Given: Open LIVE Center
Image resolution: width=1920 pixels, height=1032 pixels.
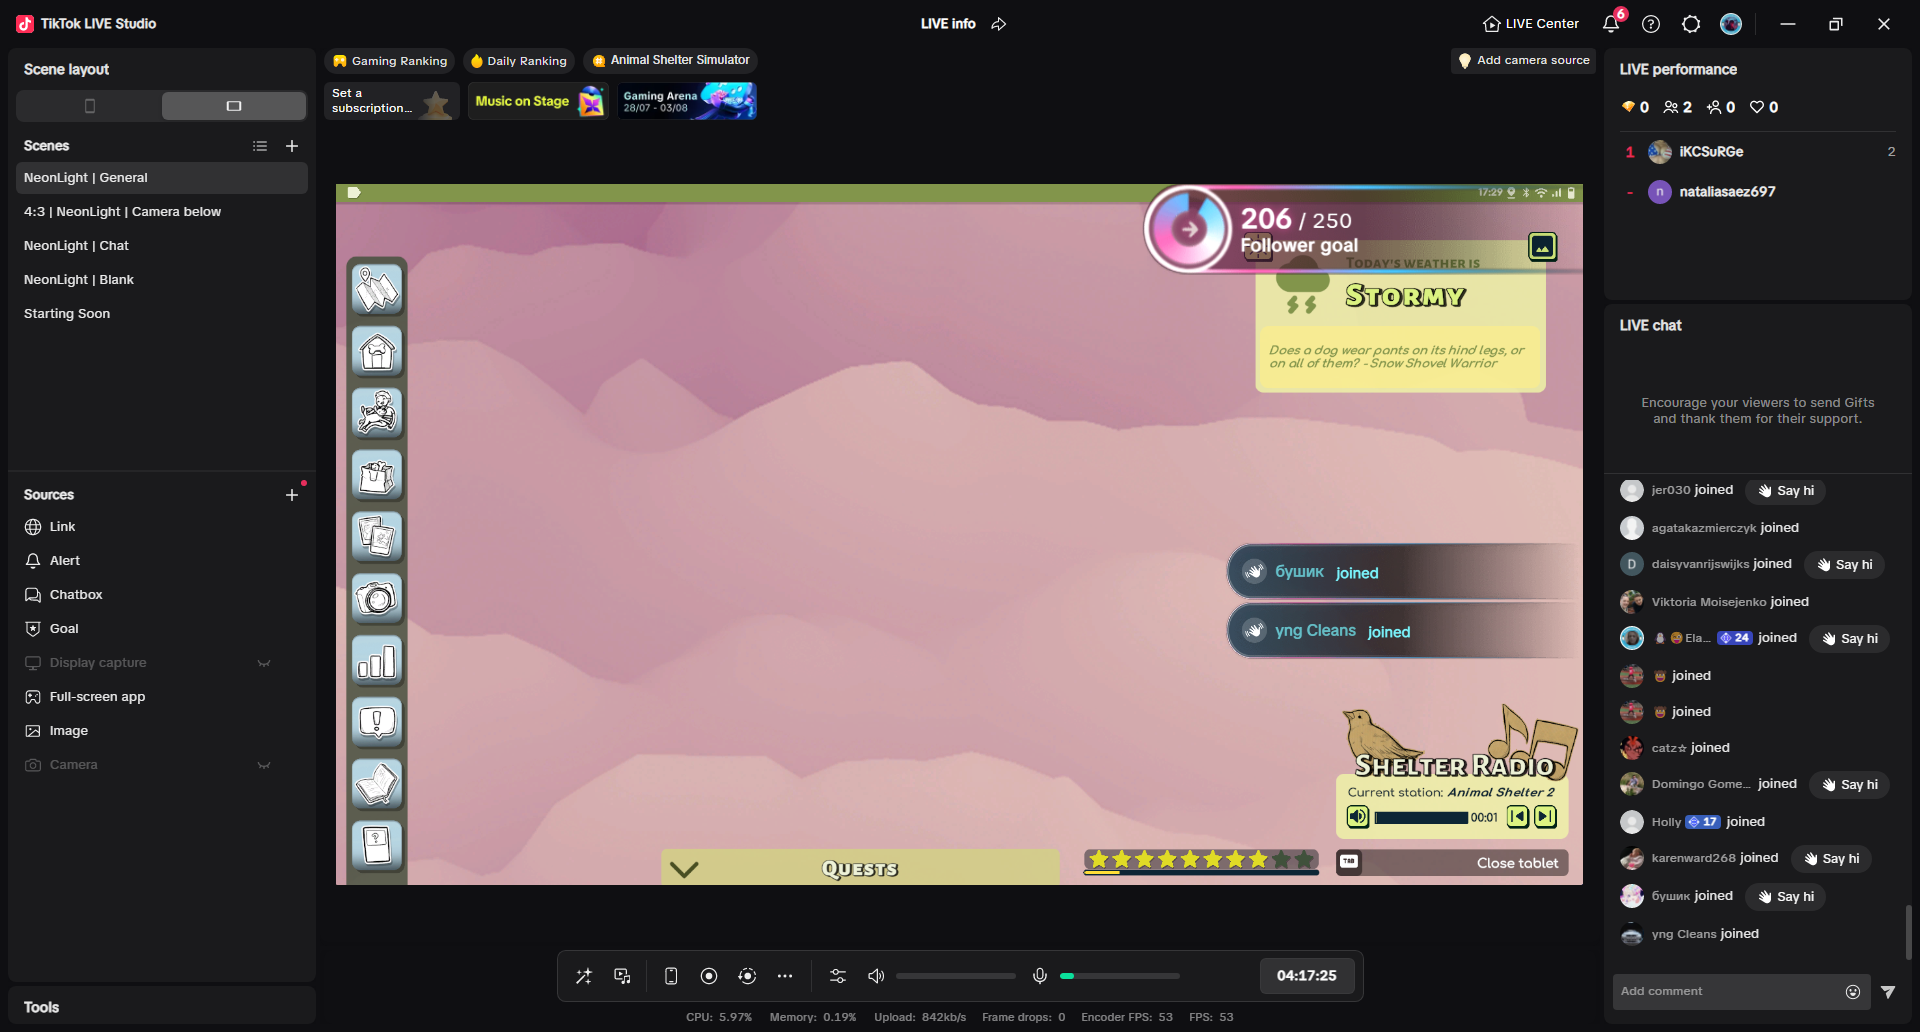Looking at the screenshot, I should click(1530, 24).
